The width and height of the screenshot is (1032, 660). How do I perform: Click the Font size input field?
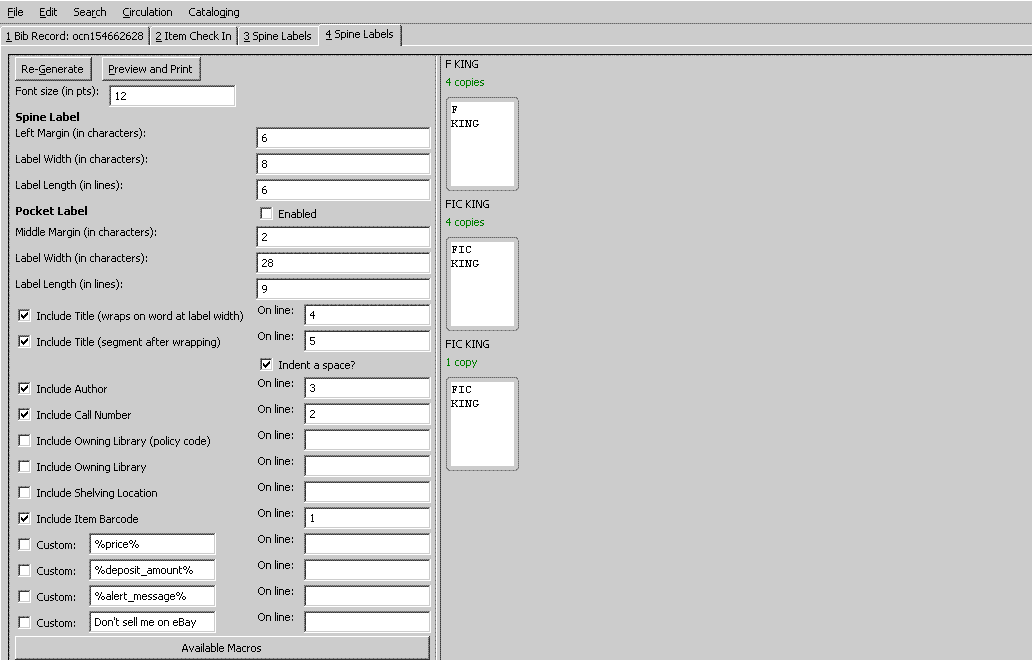coord(172,96)
